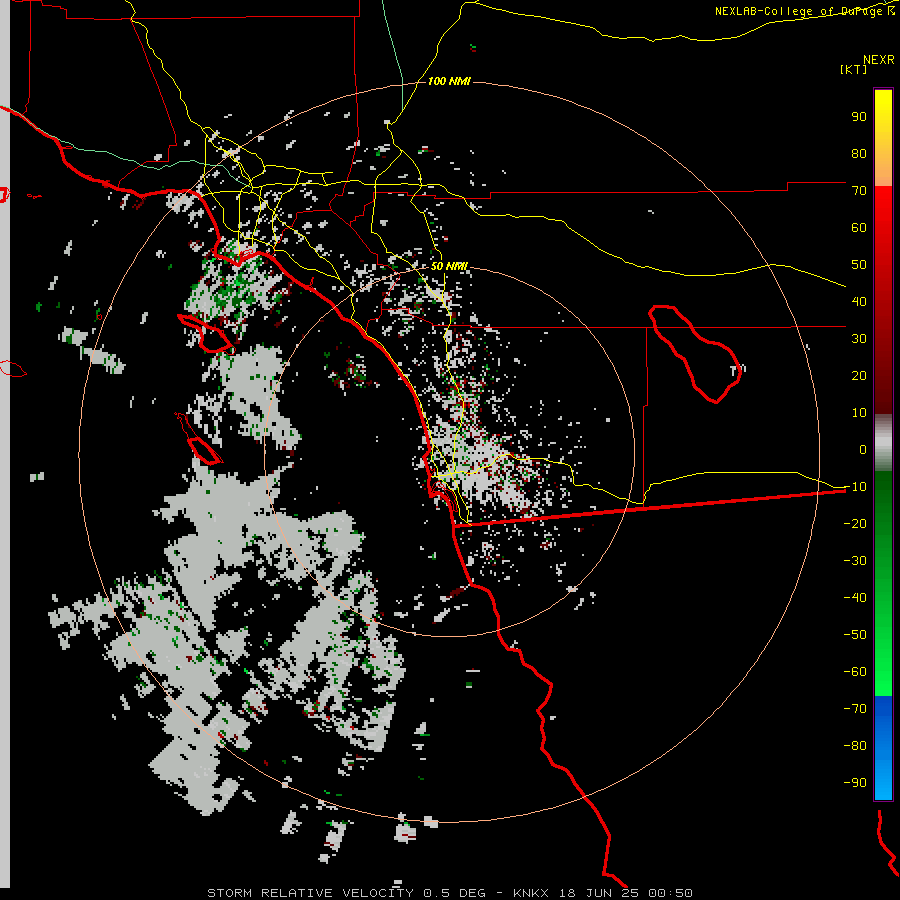Click the -80 value on velocity scale
Image resolution: width=900 pixels, height=900 pixels.
click(855, 746)
